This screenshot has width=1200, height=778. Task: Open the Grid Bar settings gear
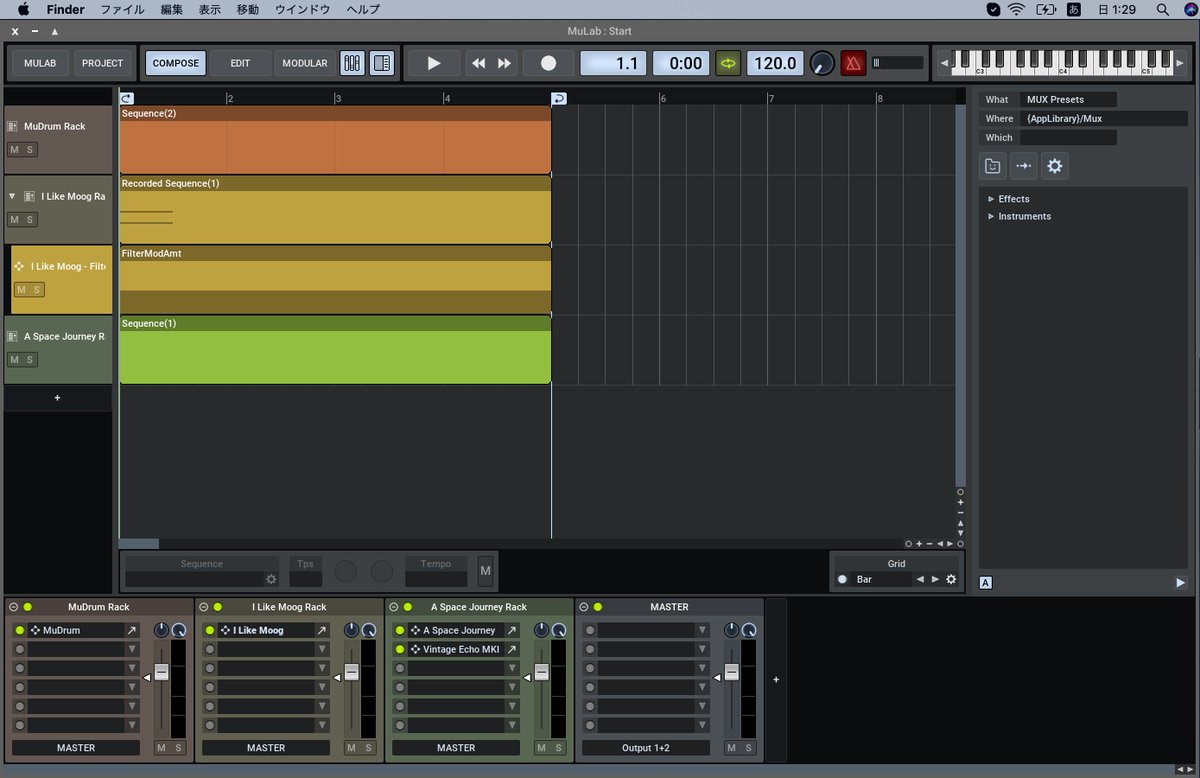(951, 579)
